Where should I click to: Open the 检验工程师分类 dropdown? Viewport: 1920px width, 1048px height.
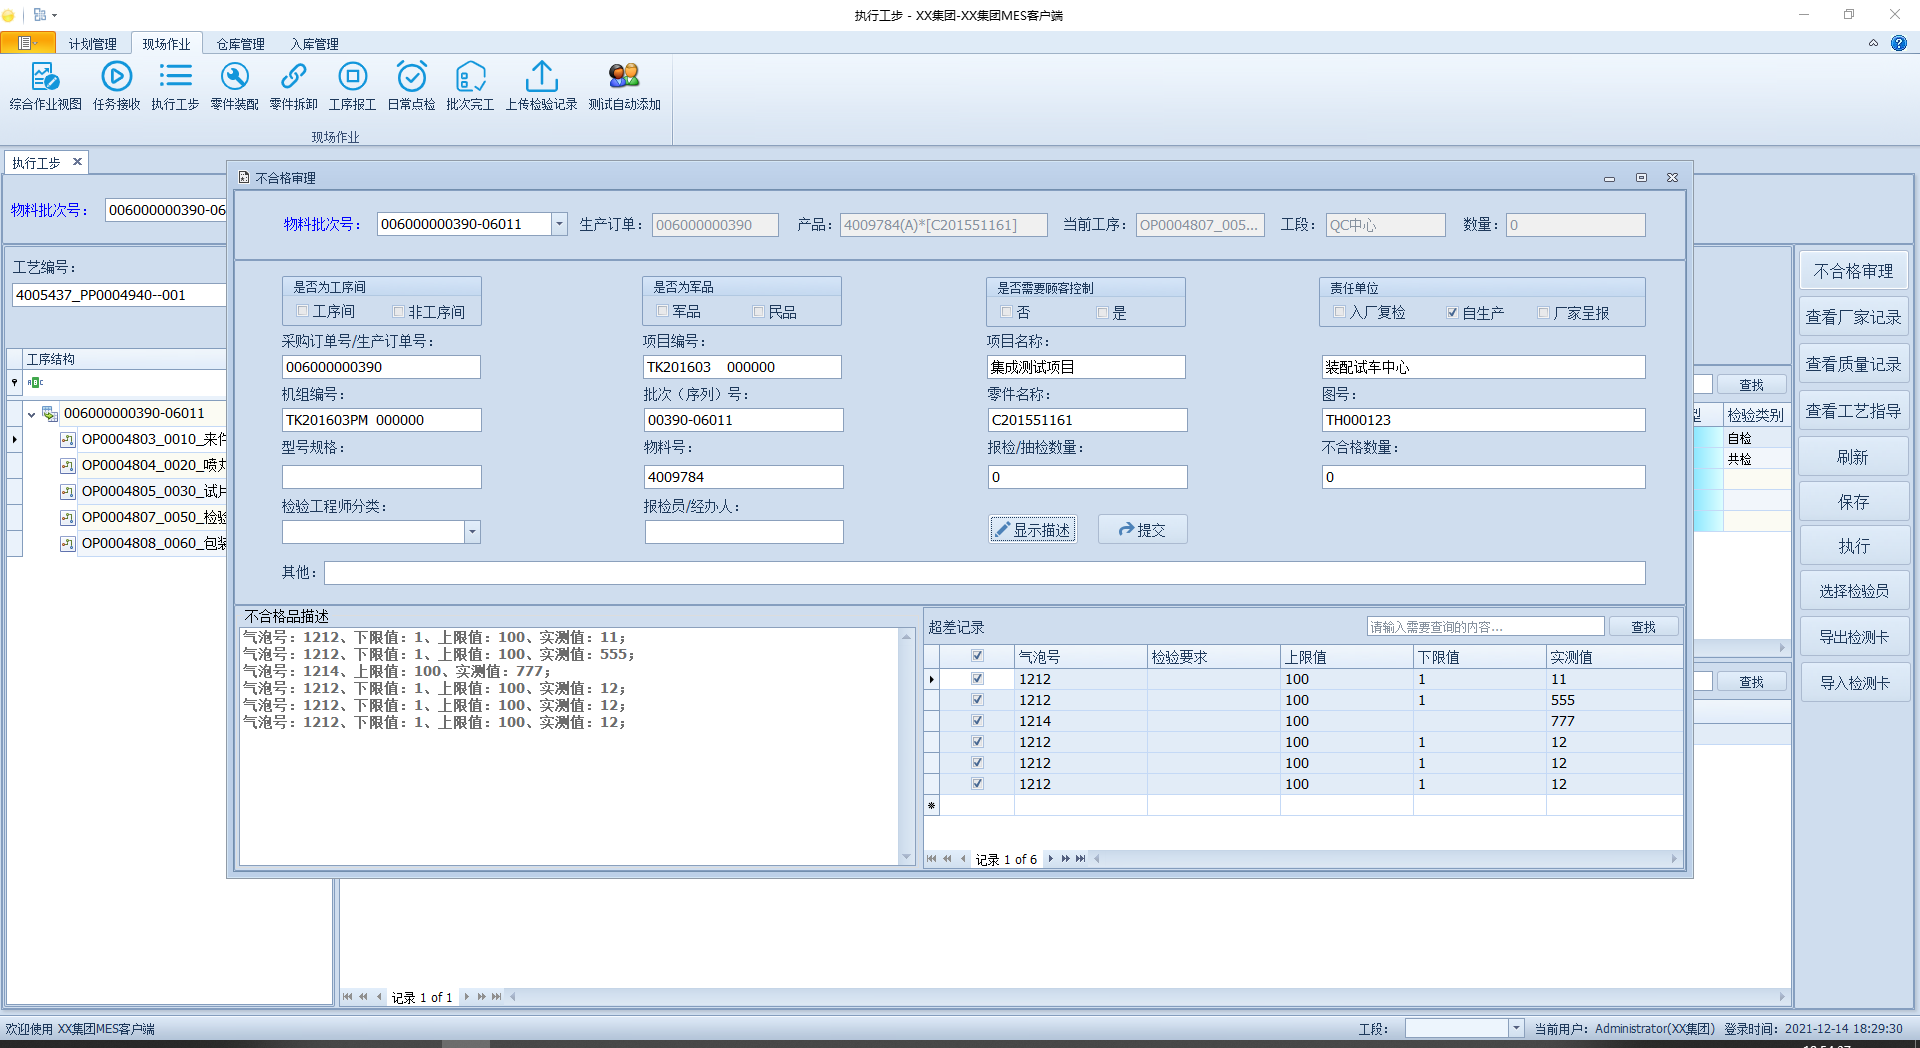(472, 532)
